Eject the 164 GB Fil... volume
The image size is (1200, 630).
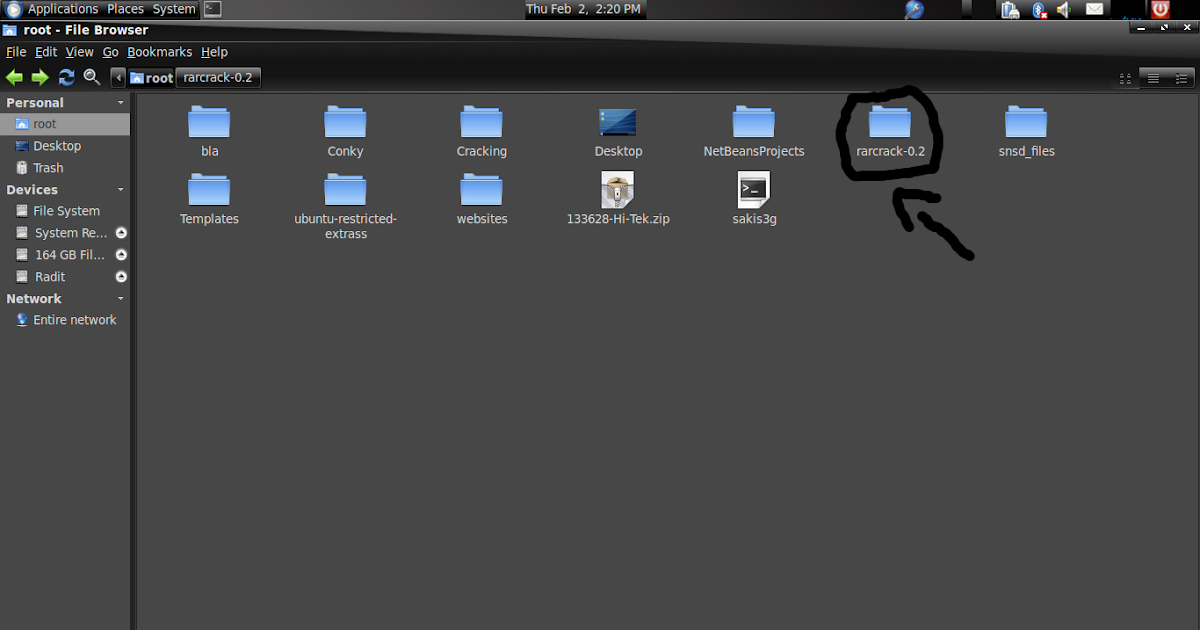point(121,255)
